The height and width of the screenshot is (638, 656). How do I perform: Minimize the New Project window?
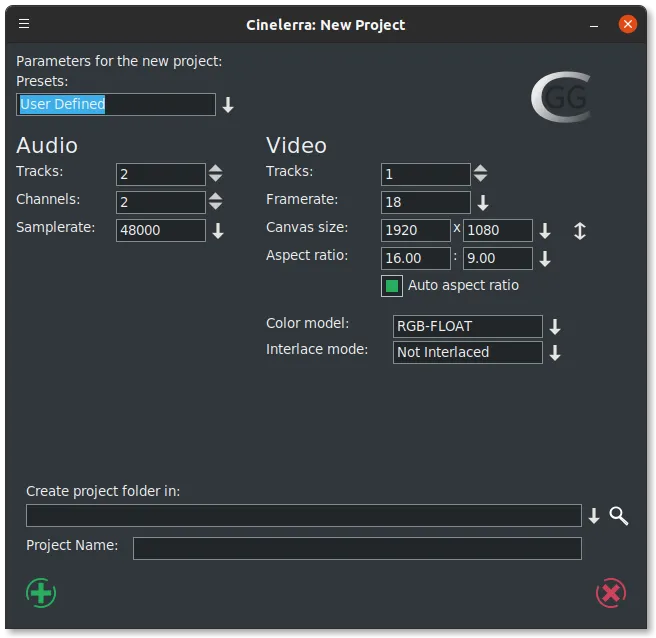(594, 25)
